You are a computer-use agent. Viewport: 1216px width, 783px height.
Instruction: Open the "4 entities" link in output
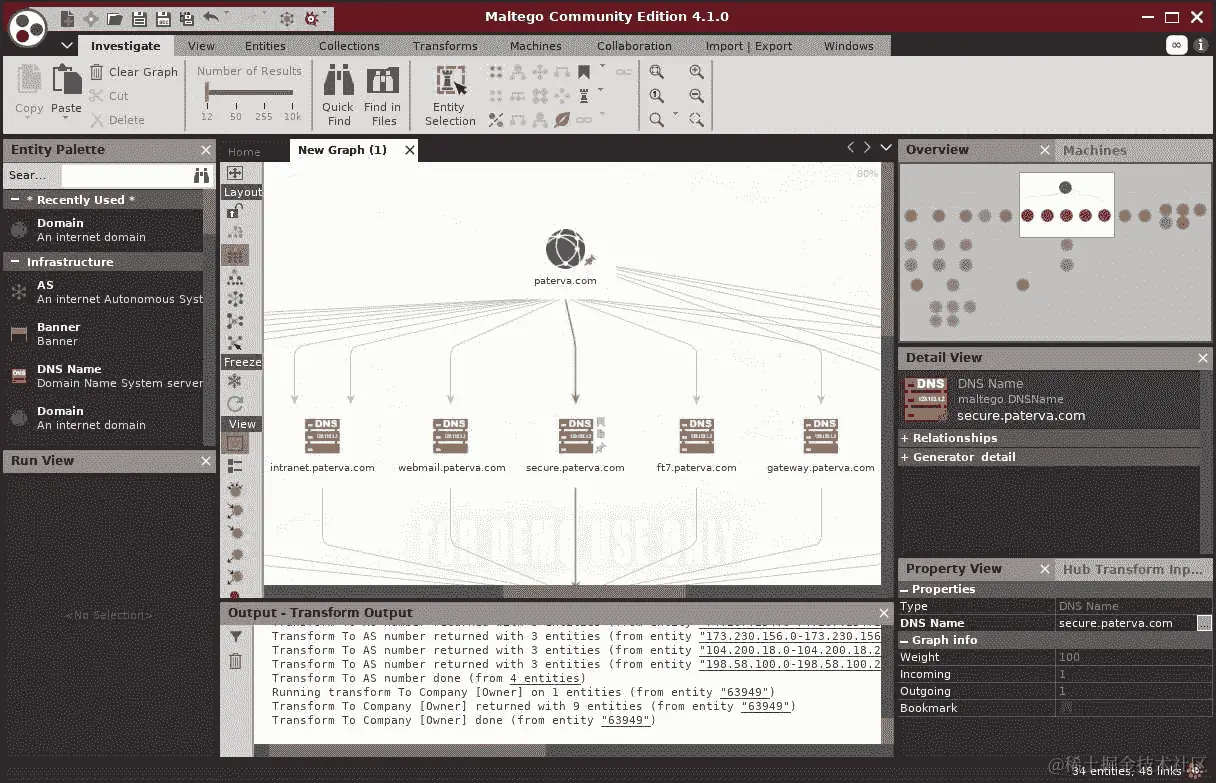(x=545, y=678)
